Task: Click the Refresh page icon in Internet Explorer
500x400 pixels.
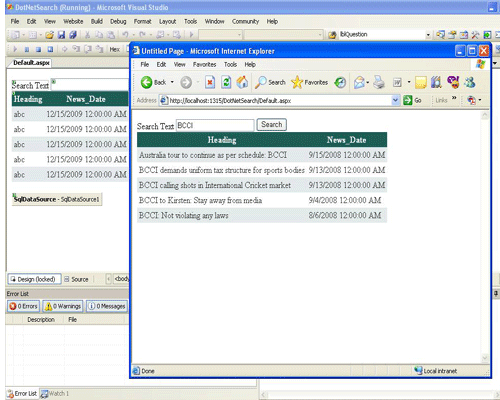Action: pos(226,82)
